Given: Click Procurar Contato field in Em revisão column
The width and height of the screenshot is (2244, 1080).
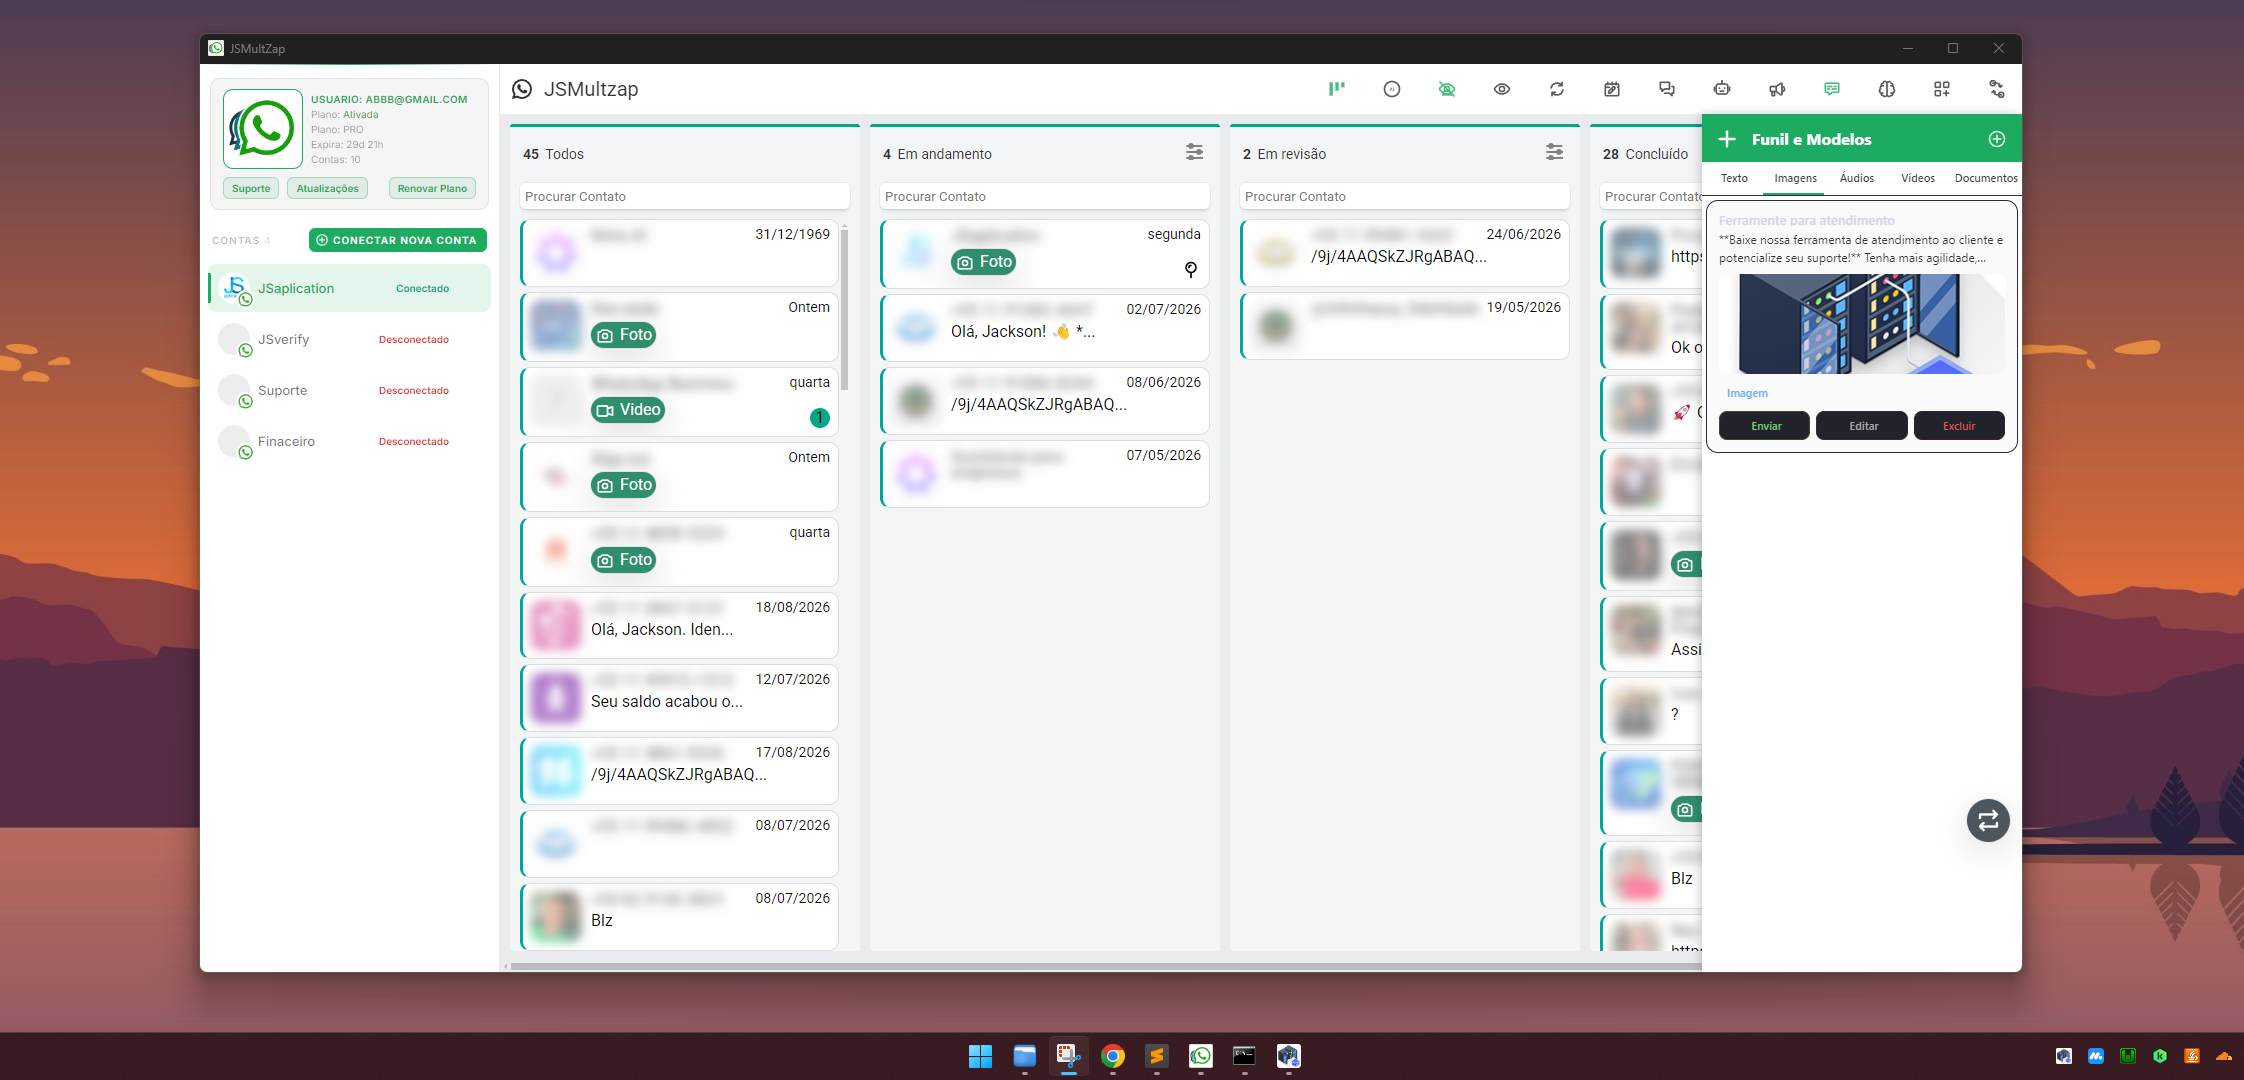Looking at the screenshot, I should 1404,197.
